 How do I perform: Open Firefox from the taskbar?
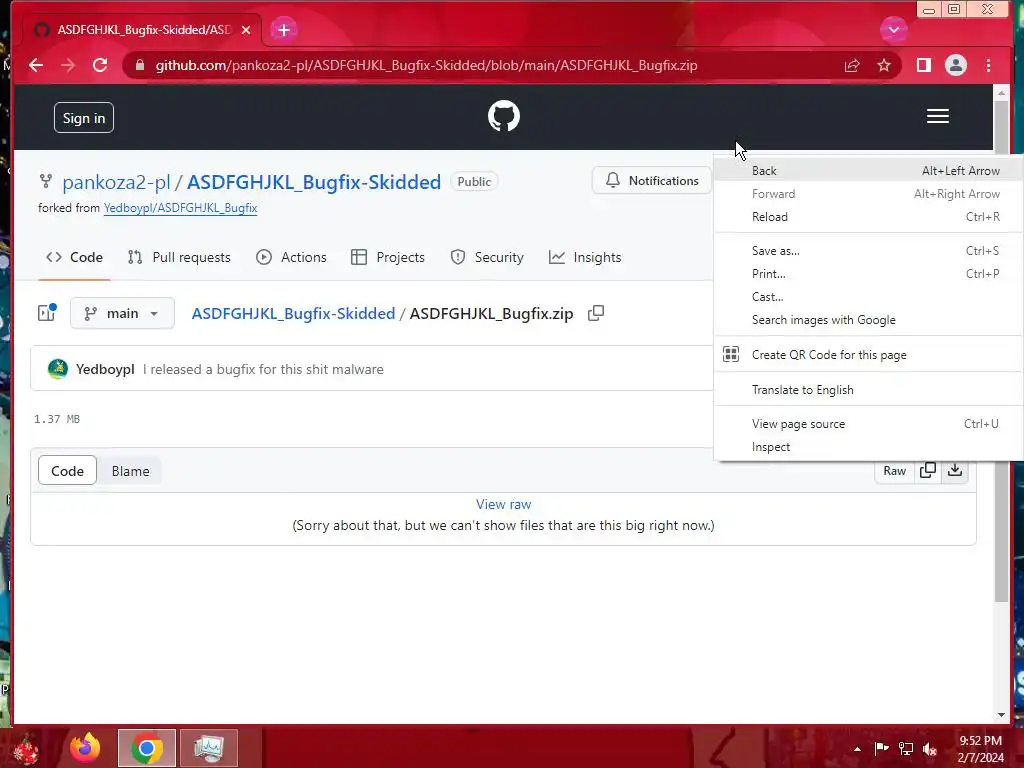tap(86, 748)
